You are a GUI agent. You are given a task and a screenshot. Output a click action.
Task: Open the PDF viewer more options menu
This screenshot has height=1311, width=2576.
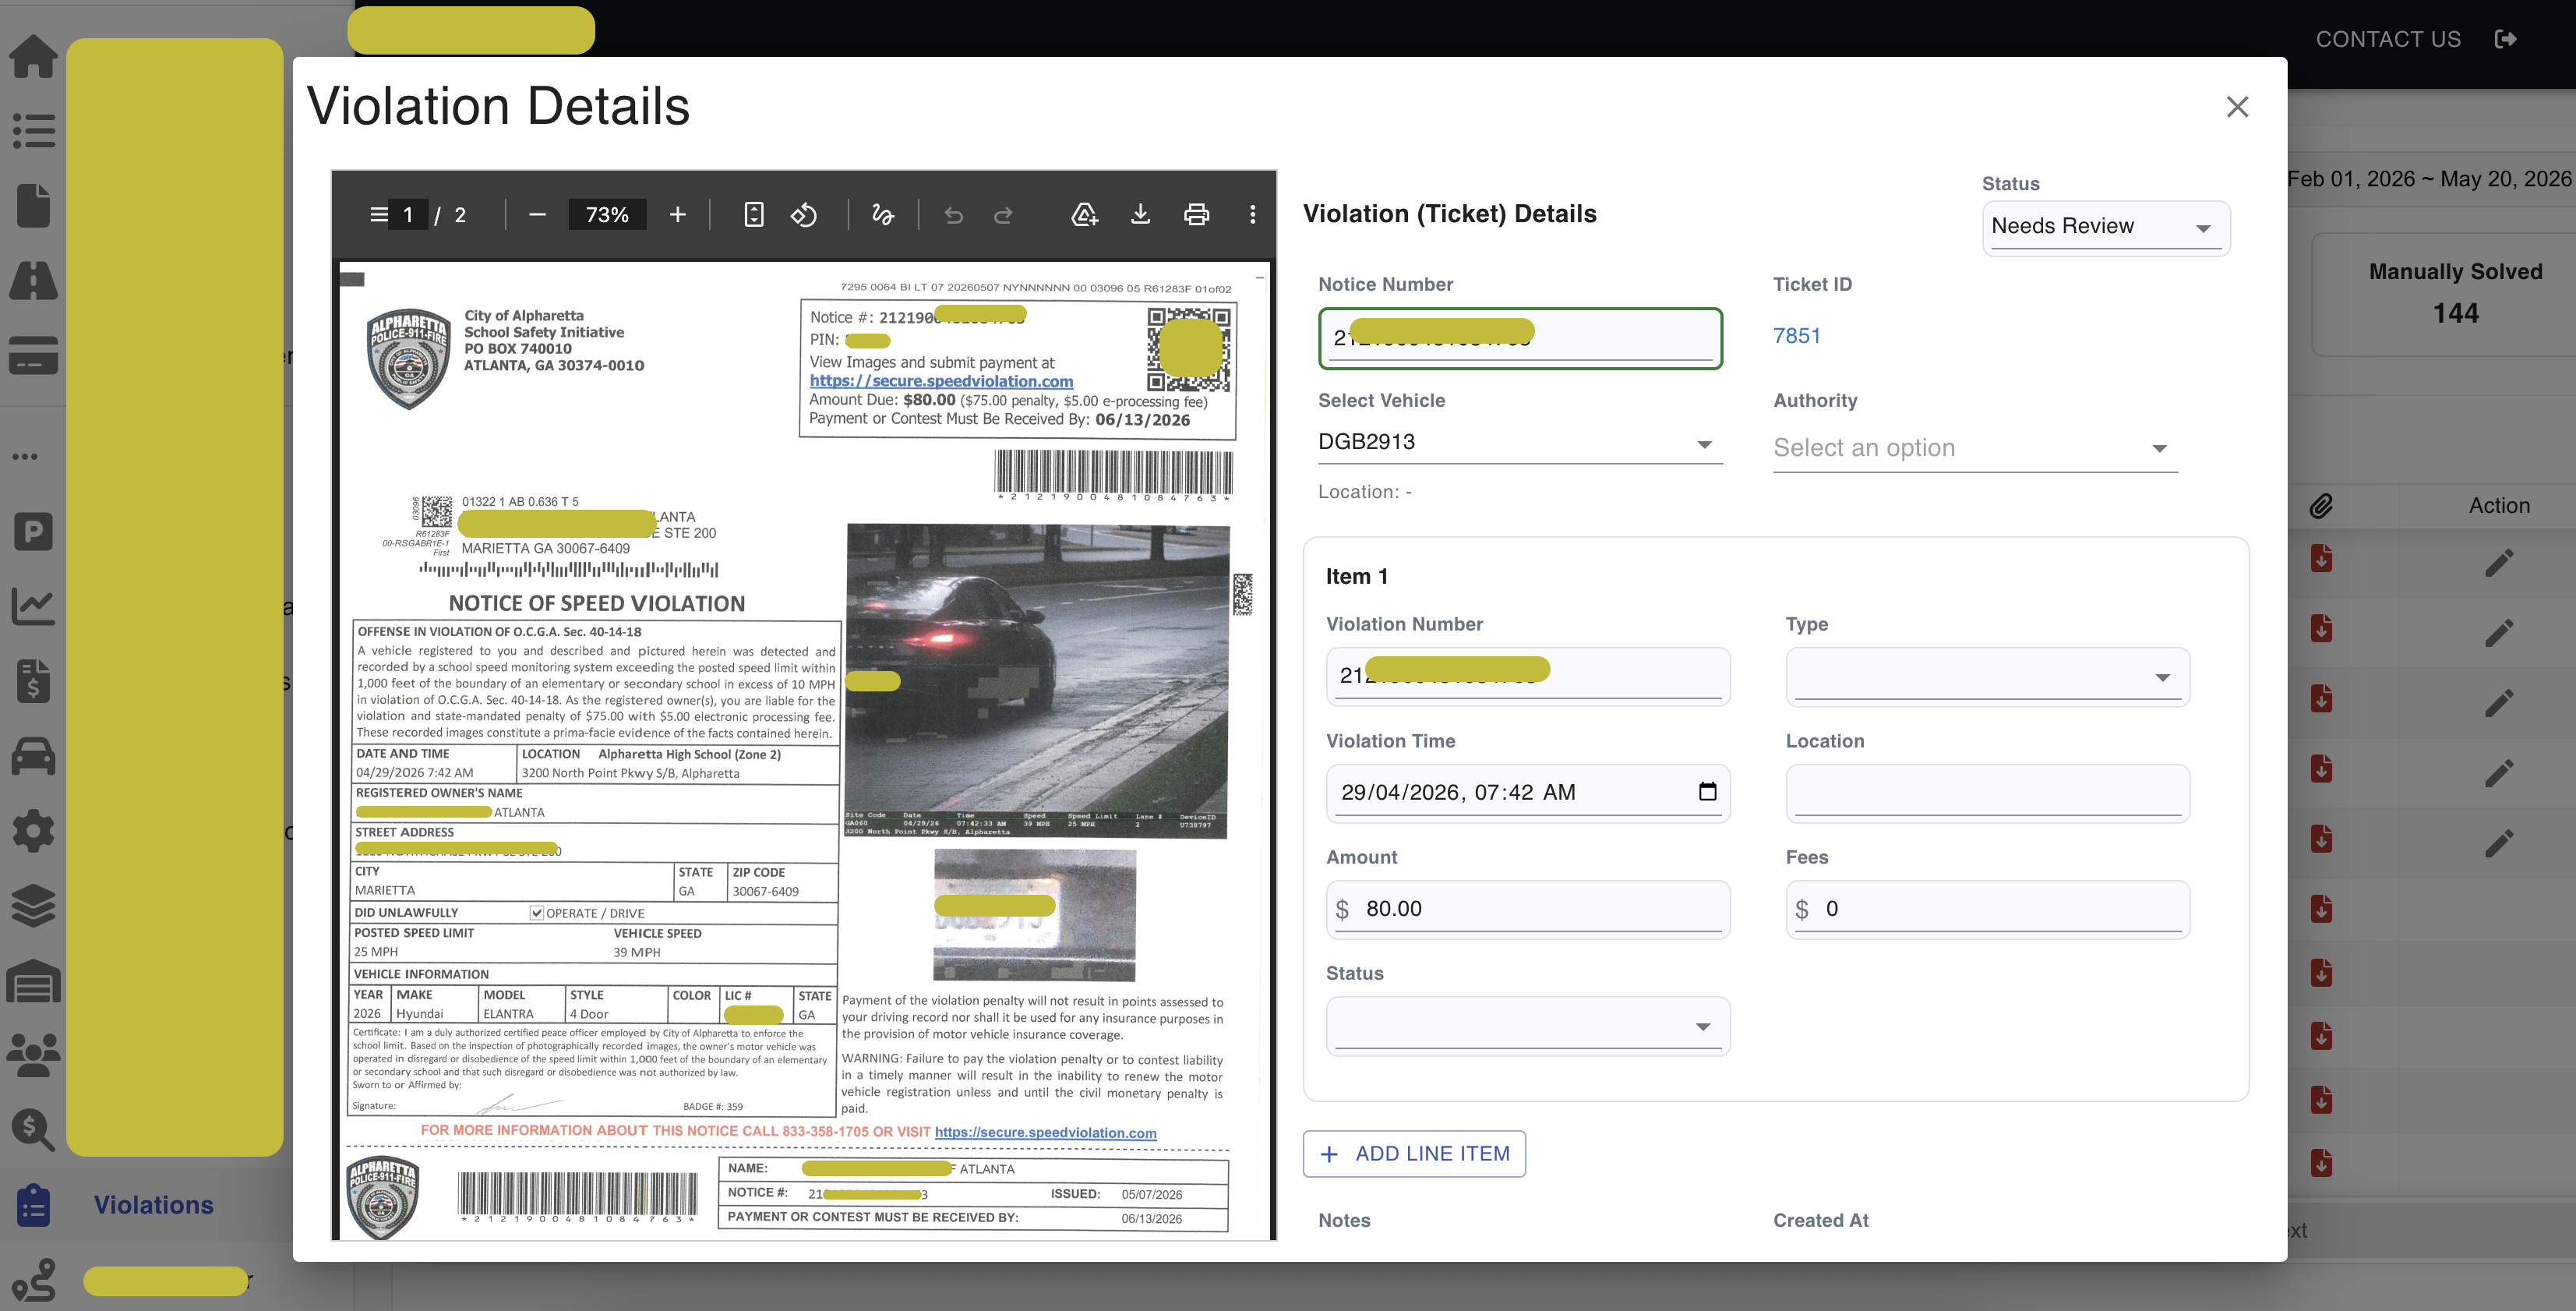pos(1252,215)
